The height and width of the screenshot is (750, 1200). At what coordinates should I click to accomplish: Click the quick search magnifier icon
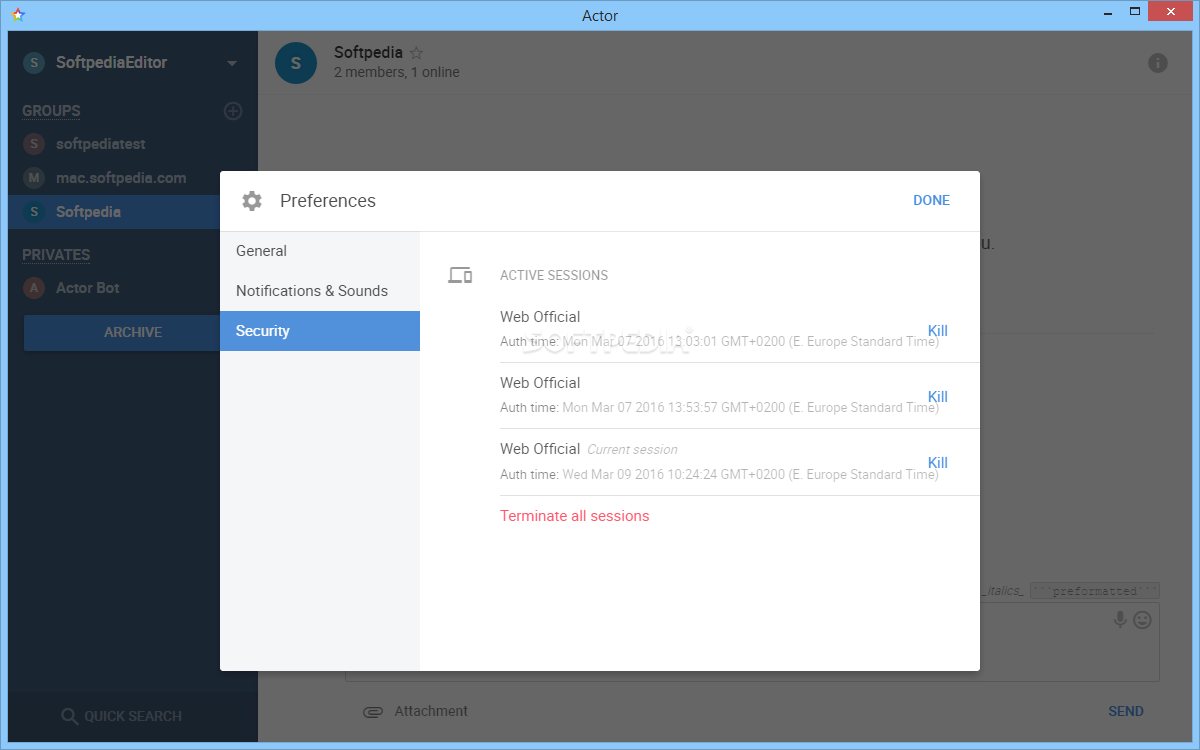point(69,716)
